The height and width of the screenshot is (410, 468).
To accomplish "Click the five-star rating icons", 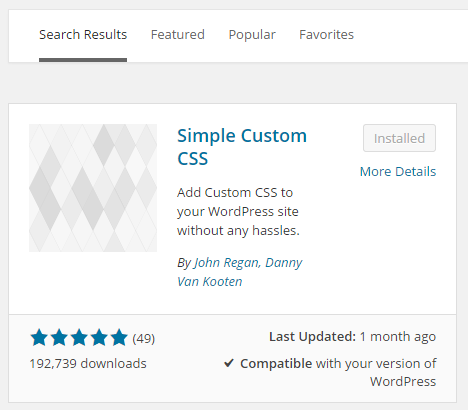I will pyautogui.click(x=79, y=337).
